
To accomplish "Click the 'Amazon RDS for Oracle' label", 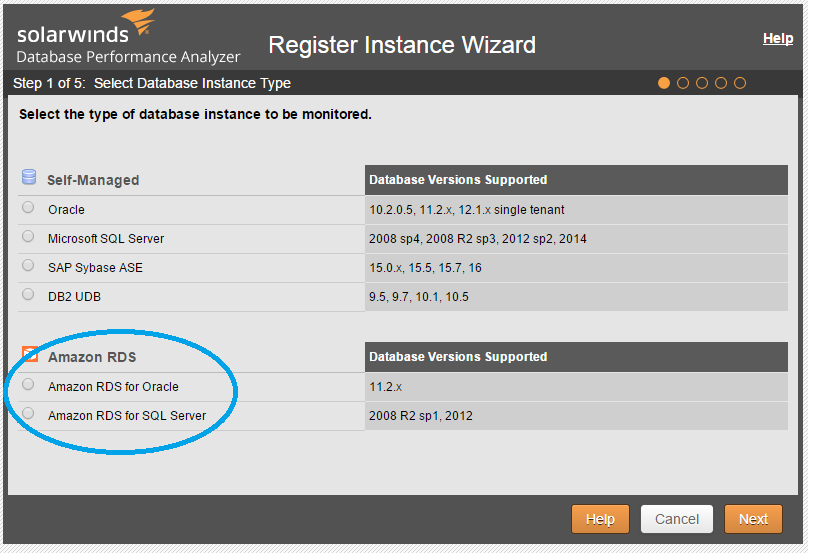I will click(x=113, y=386).
